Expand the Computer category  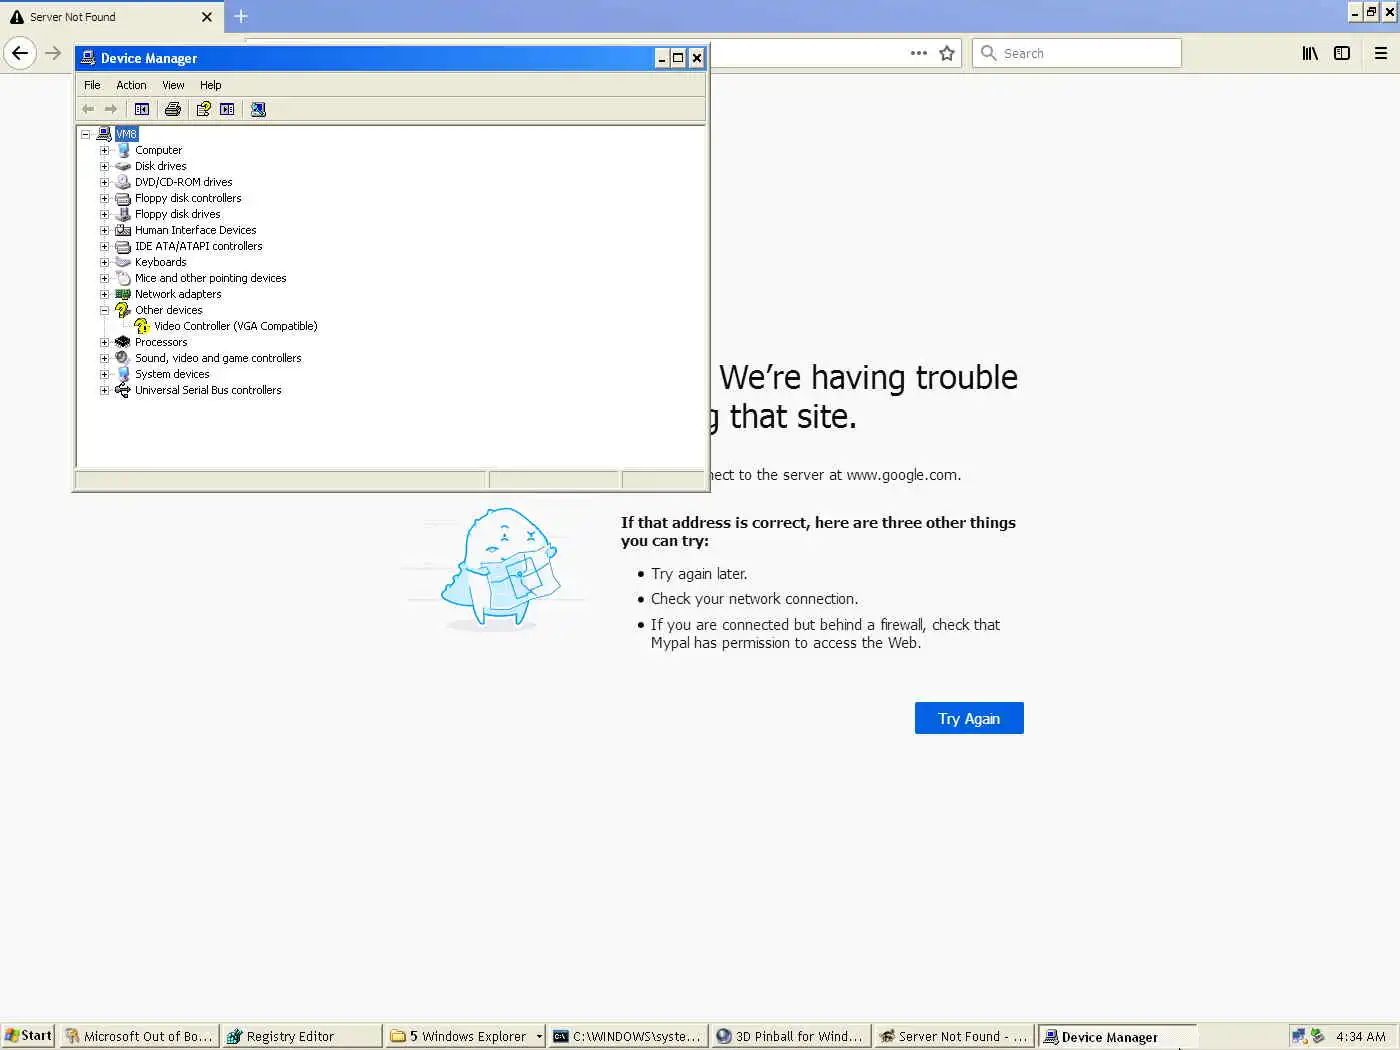[x=104, y=150]
